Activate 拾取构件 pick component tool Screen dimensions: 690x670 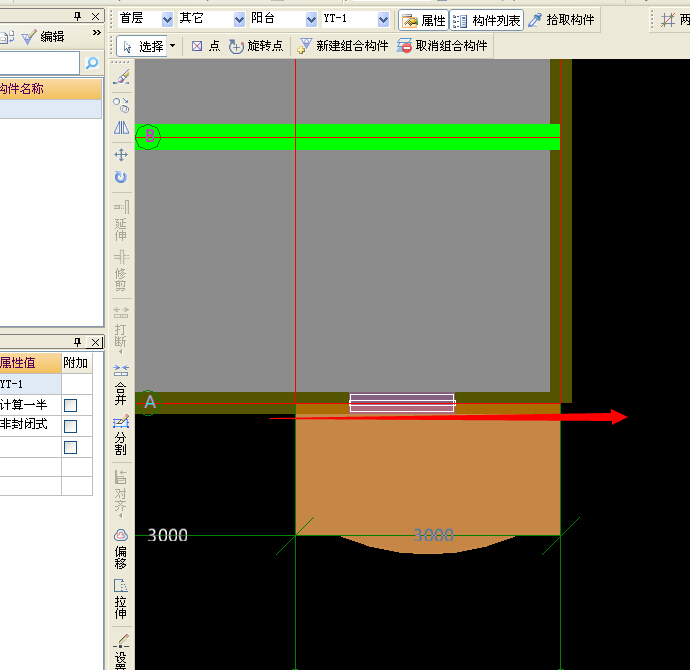561,20
